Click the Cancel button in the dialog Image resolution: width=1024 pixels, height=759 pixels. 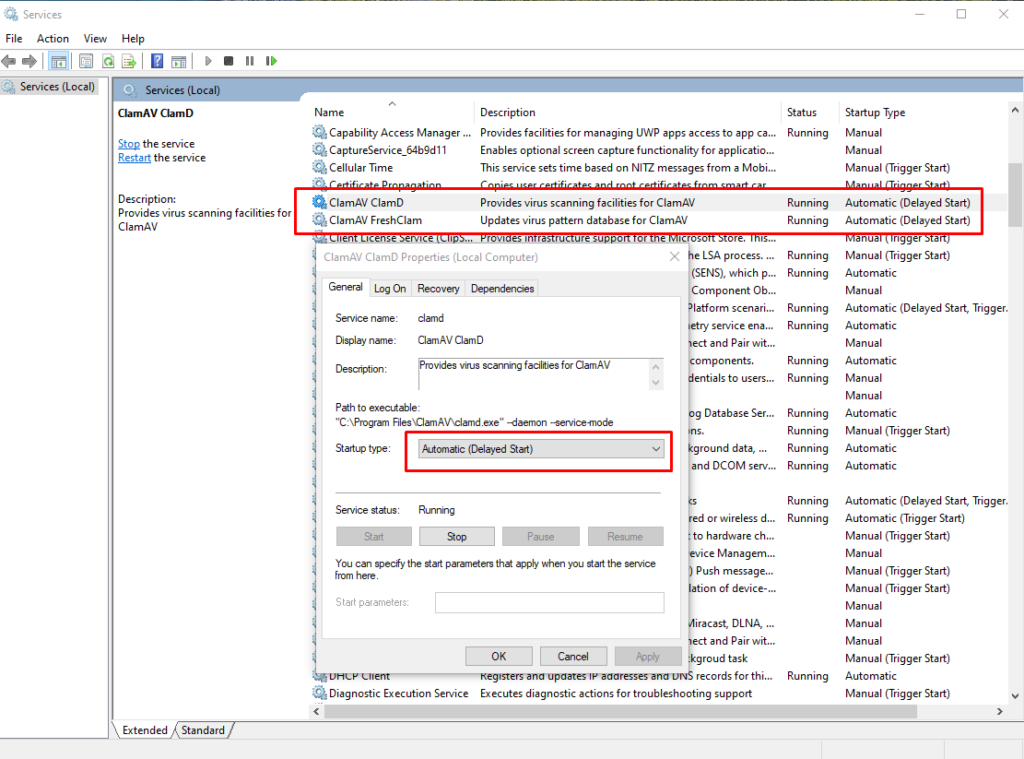pyautogui.click(x=573, y=656)
